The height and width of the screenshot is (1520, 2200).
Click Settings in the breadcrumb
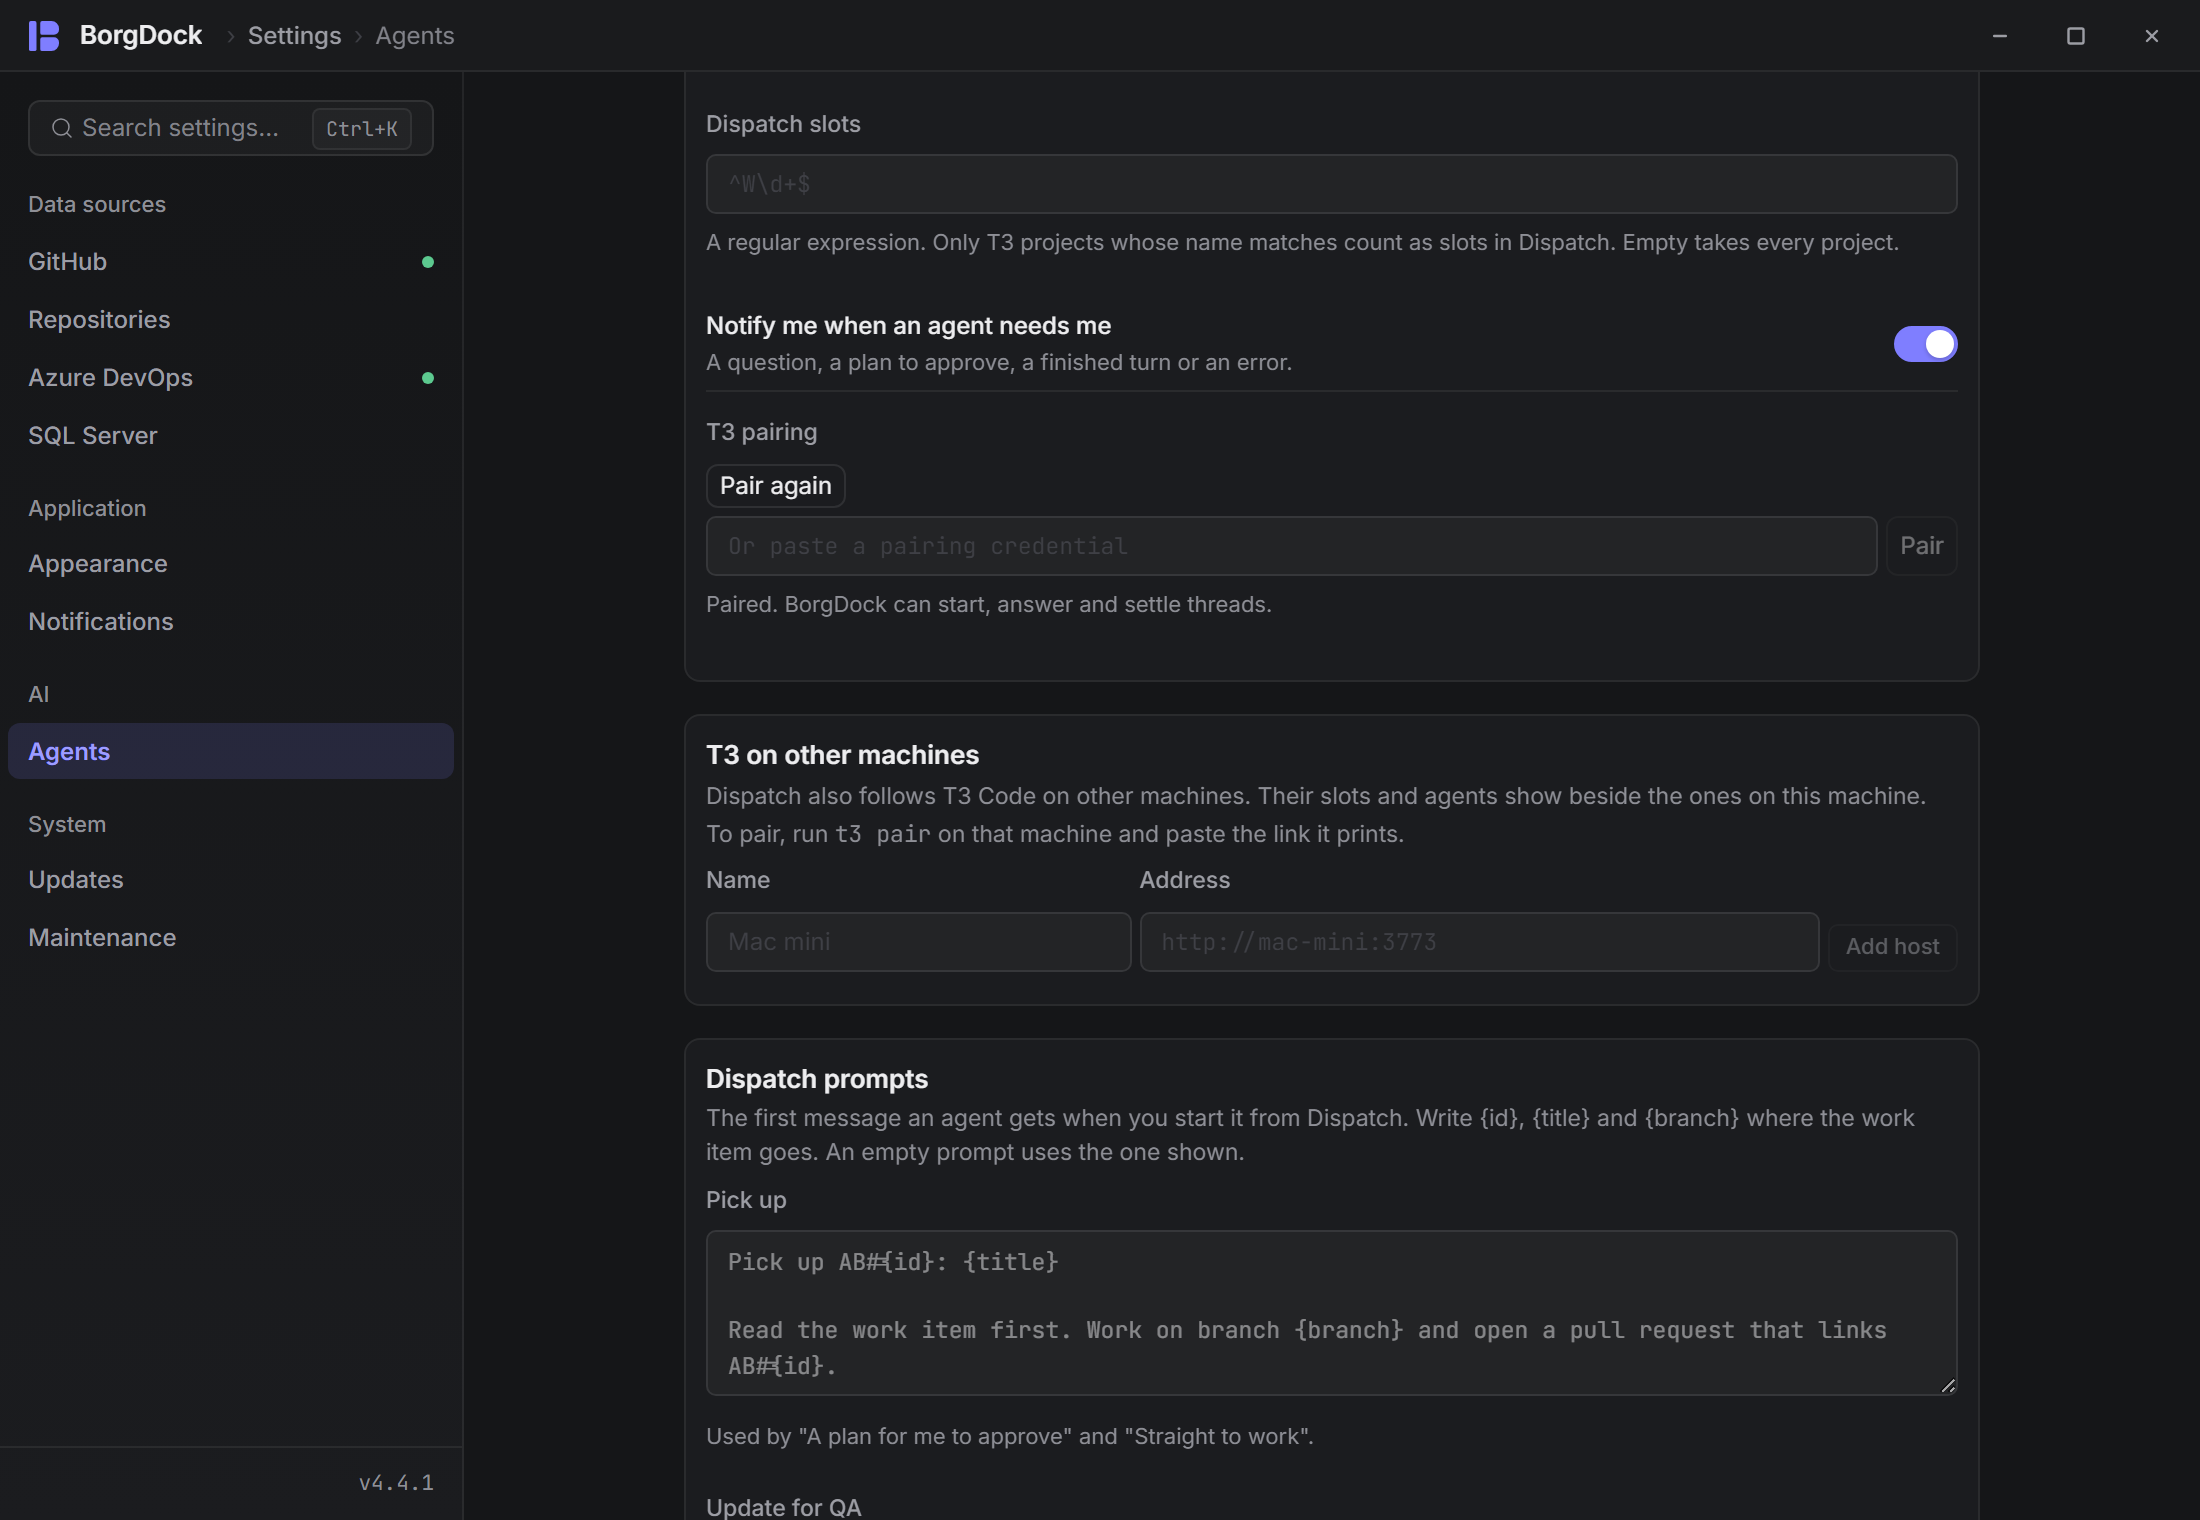tap(294, 36)
